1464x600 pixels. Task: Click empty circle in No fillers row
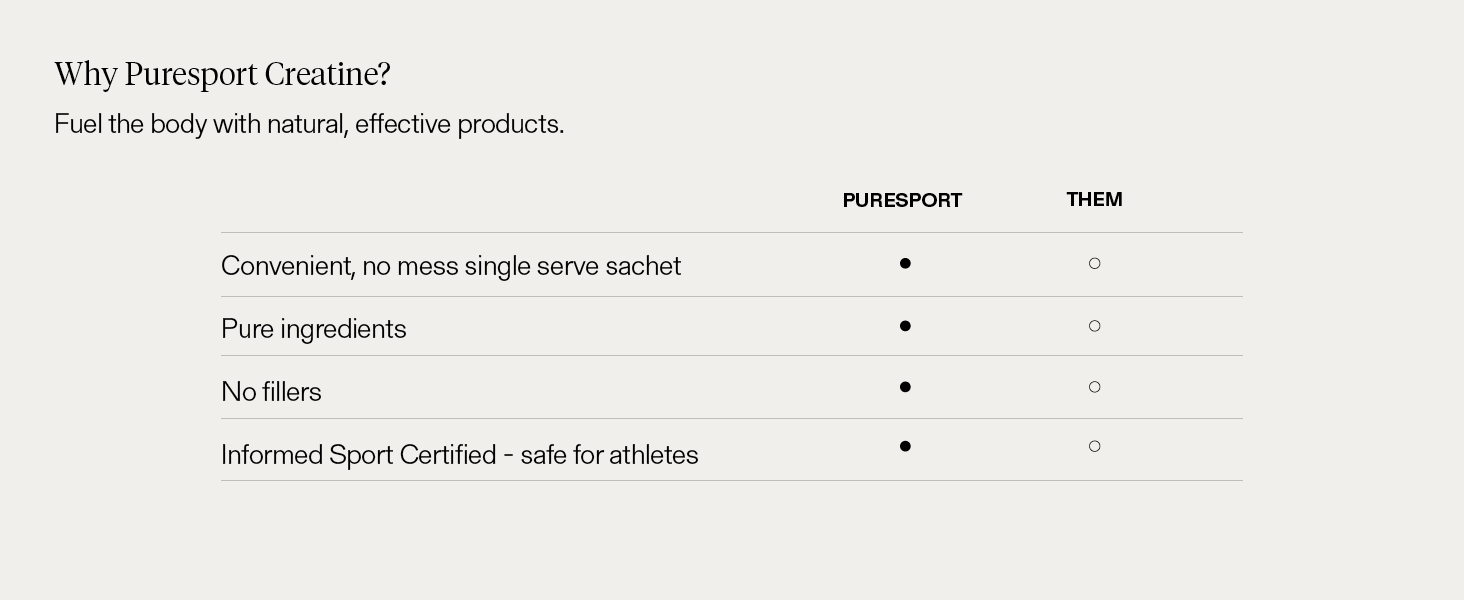tap(1094, 387)
